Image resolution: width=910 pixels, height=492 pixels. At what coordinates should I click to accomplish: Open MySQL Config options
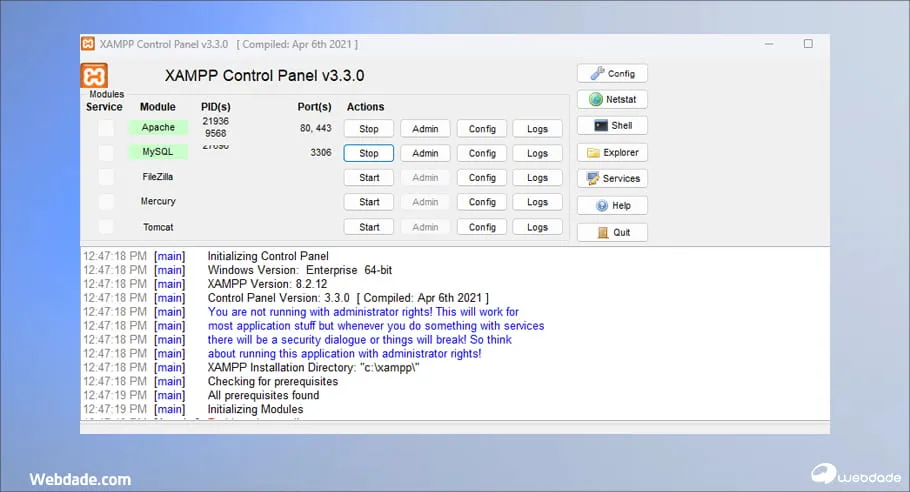tap(482, 153)
